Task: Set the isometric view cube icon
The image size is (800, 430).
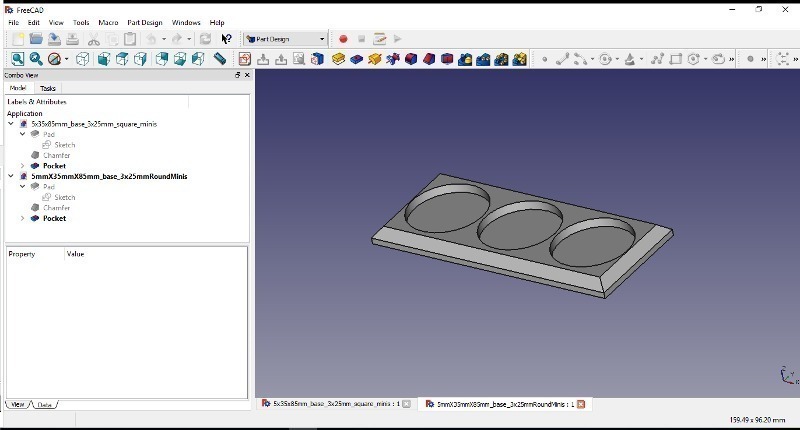Action: 83,59
